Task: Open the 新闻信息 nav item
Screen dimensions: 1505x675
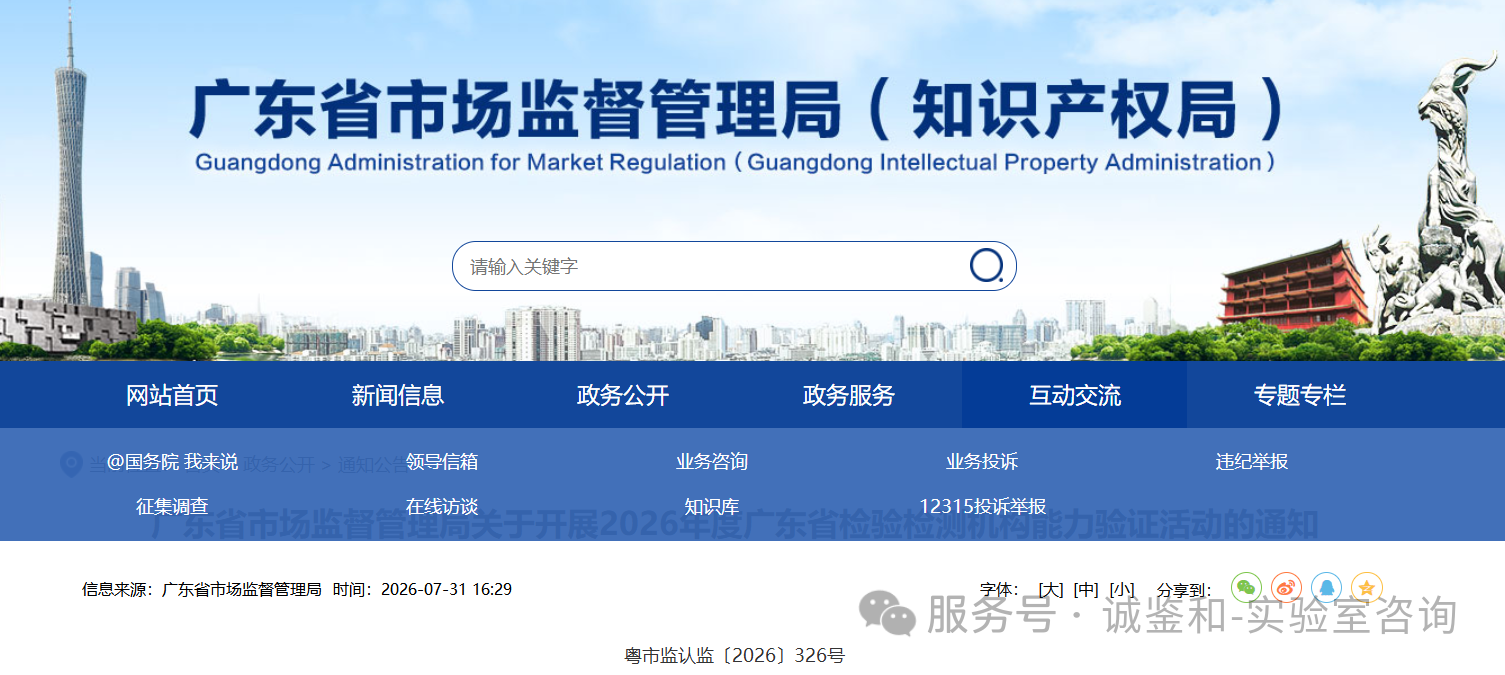Action: coord(398,395)
